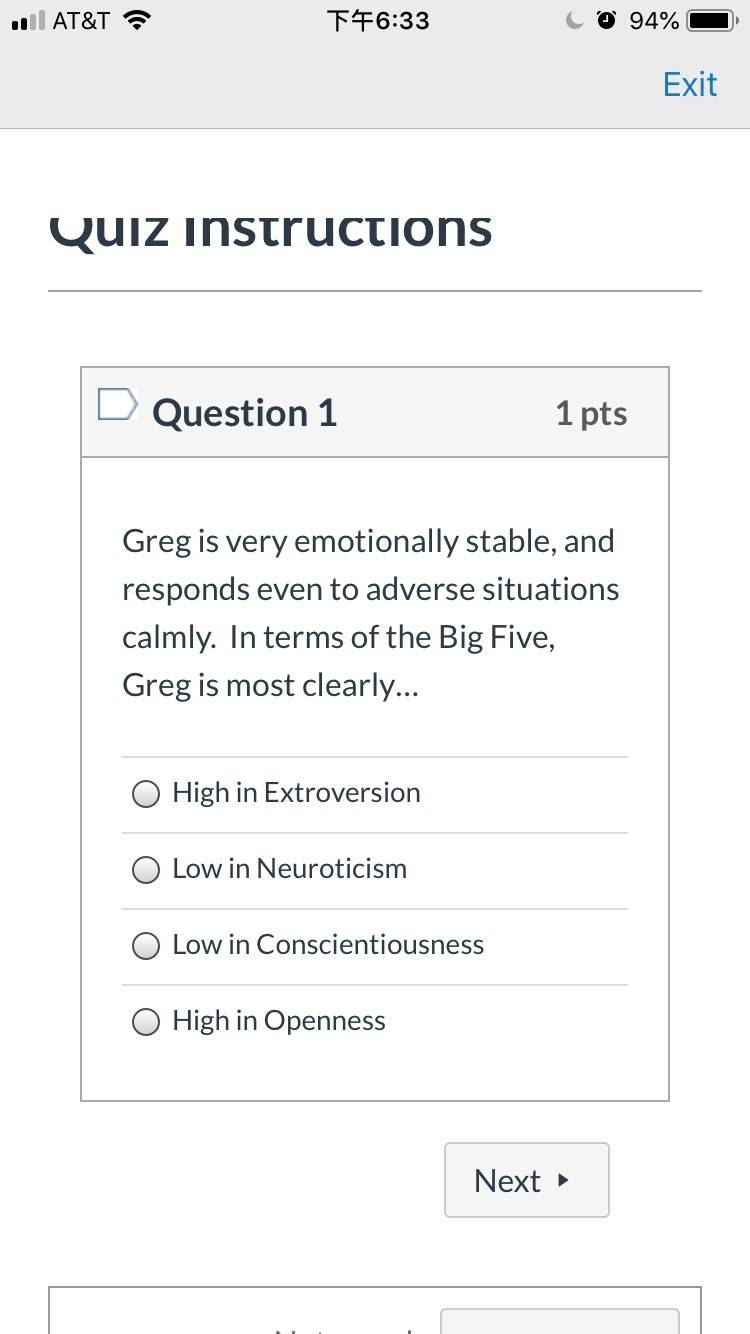Viewport: 750px width, 1334px height.
Task: Tap the cellular signal bars icon
Action: [x=27, y=21]
